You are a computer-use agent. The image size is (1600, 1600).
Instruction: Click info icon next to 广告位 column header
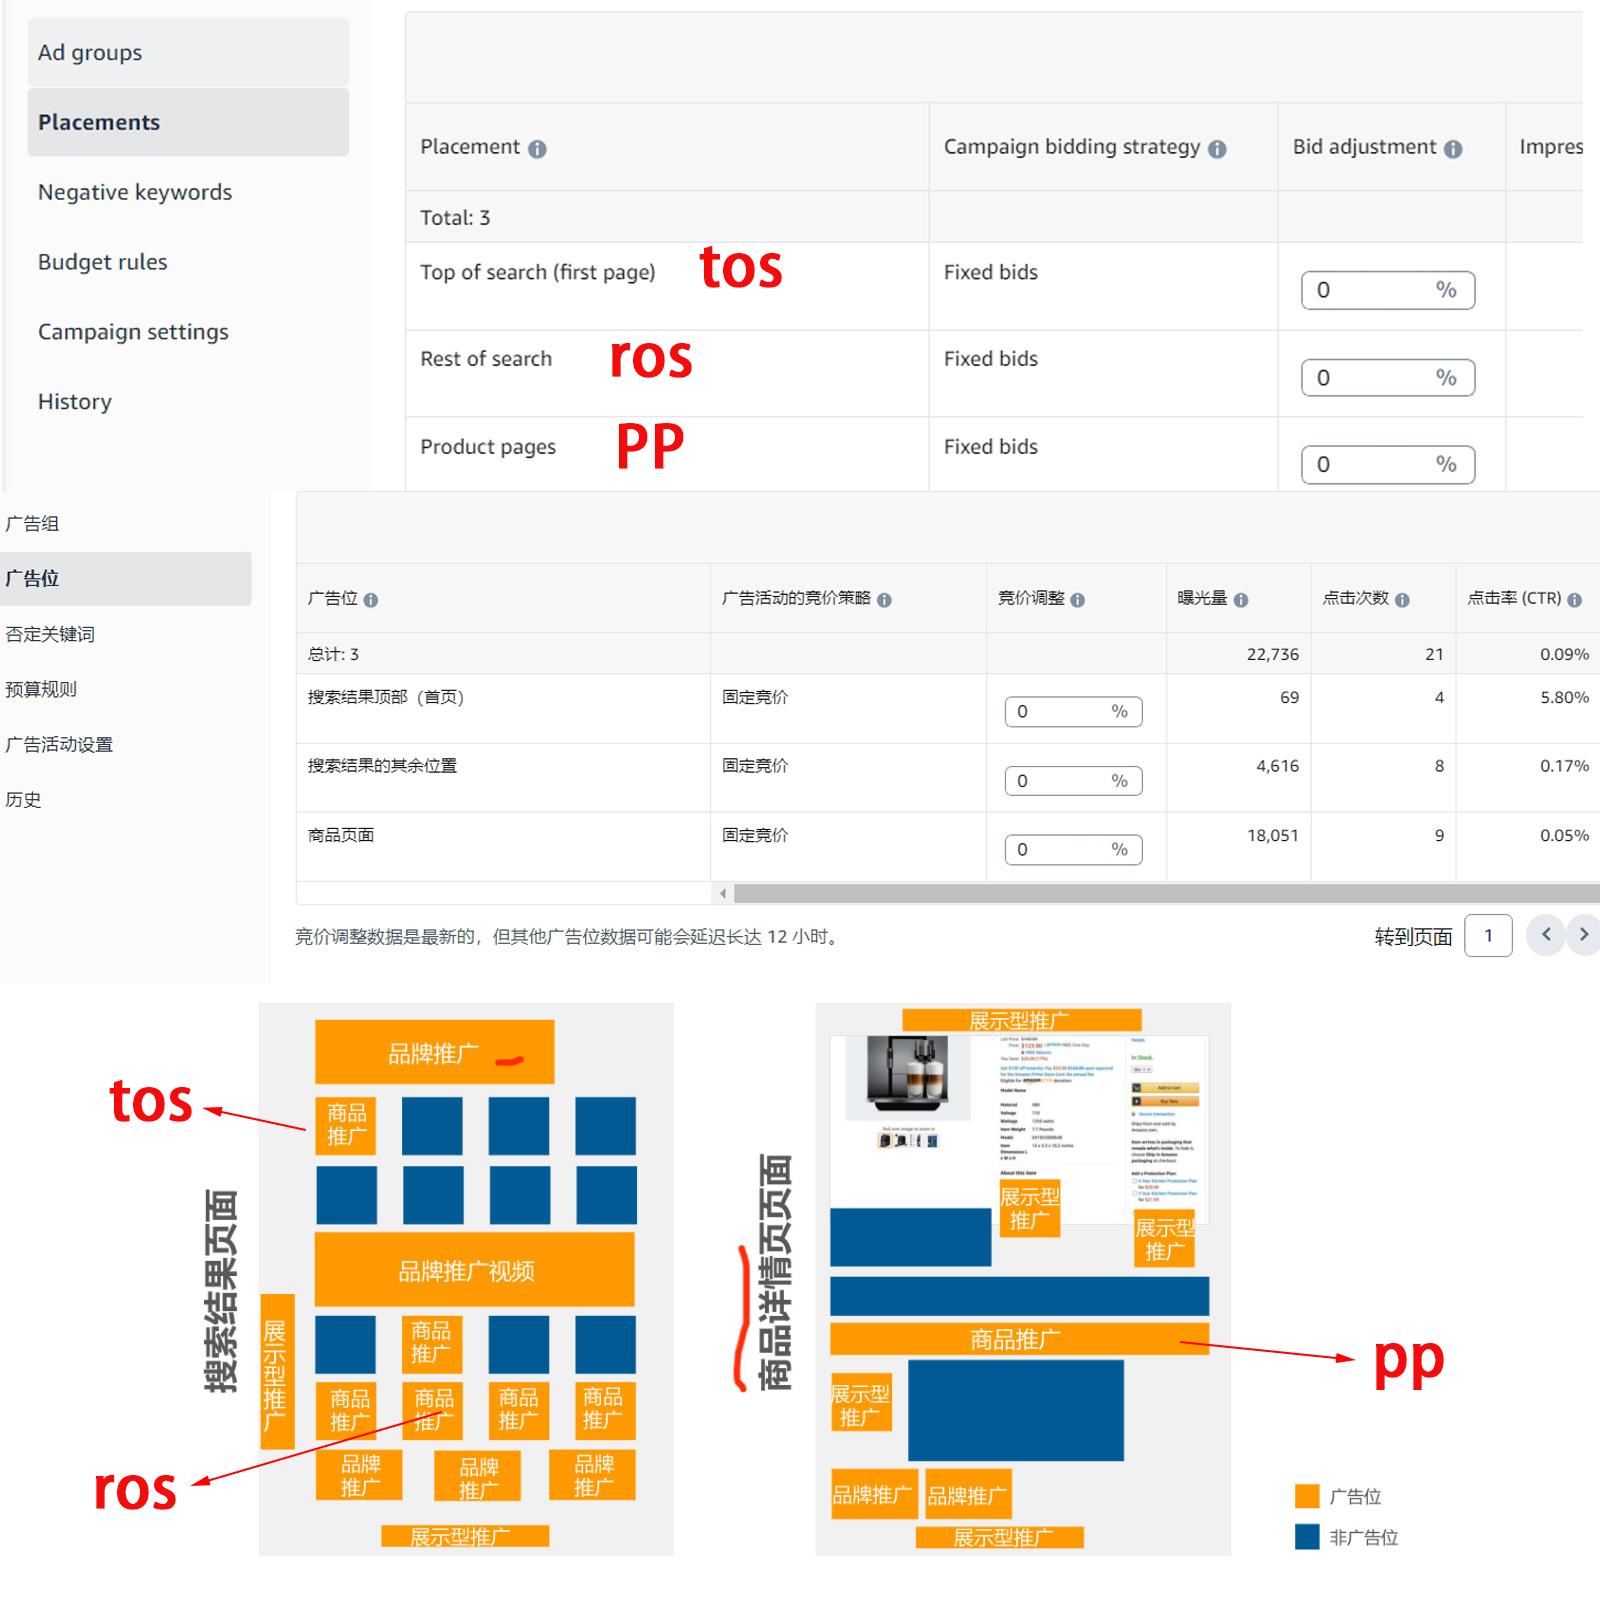[x=371, y=600]
